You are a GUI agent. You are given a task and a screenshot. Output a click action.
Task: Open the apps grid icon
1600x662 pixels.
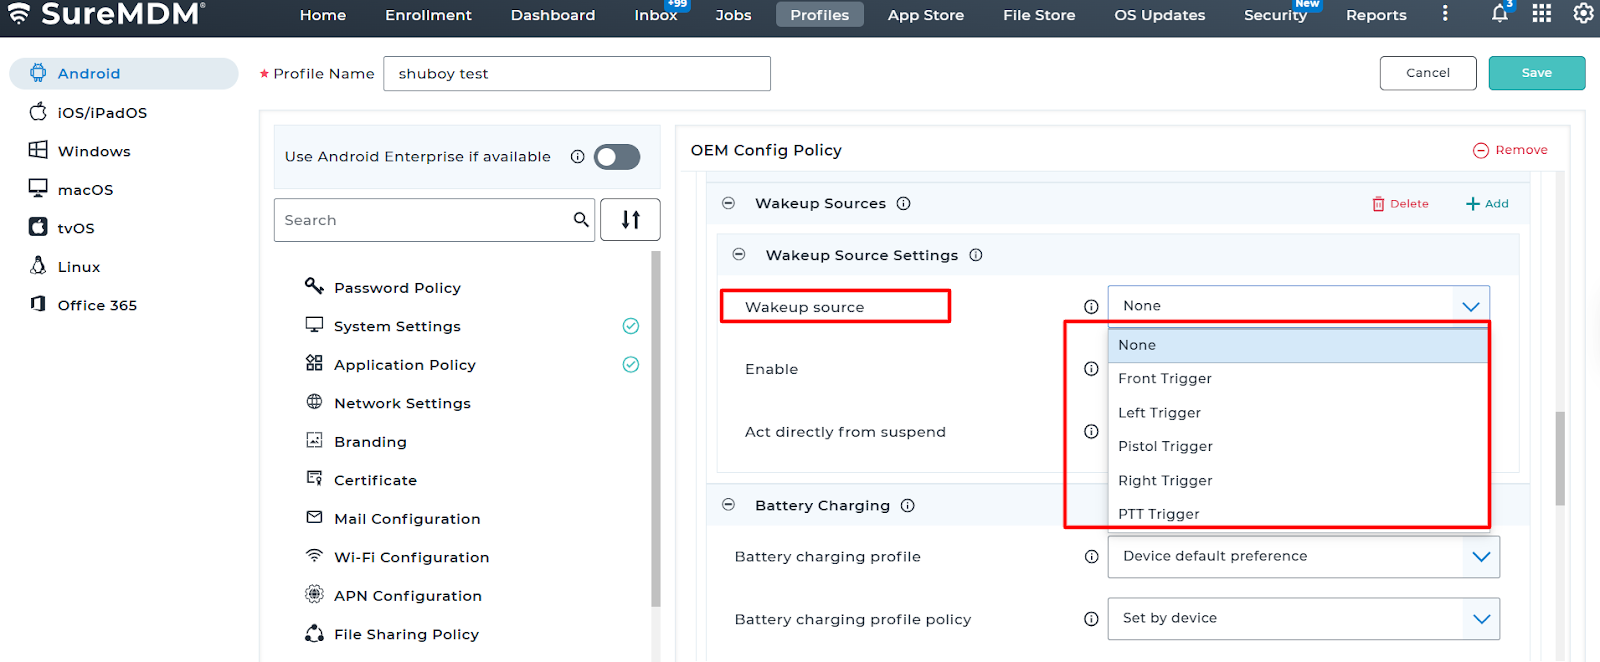tap(1541, 14)
